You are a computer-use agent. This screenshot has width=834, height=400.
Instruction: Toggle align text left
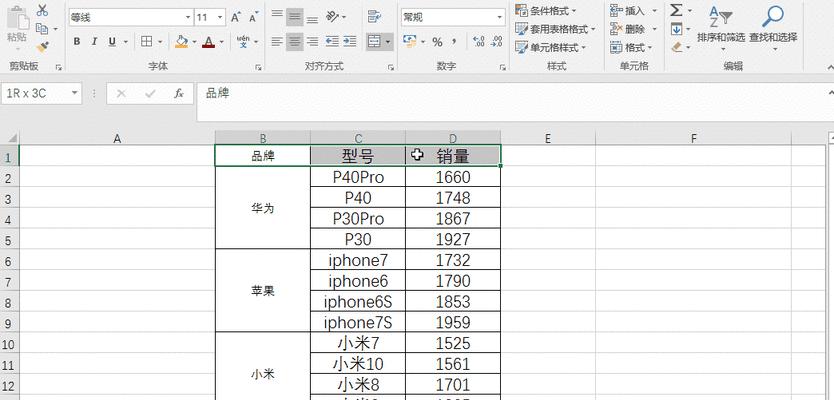click(277, 41)
